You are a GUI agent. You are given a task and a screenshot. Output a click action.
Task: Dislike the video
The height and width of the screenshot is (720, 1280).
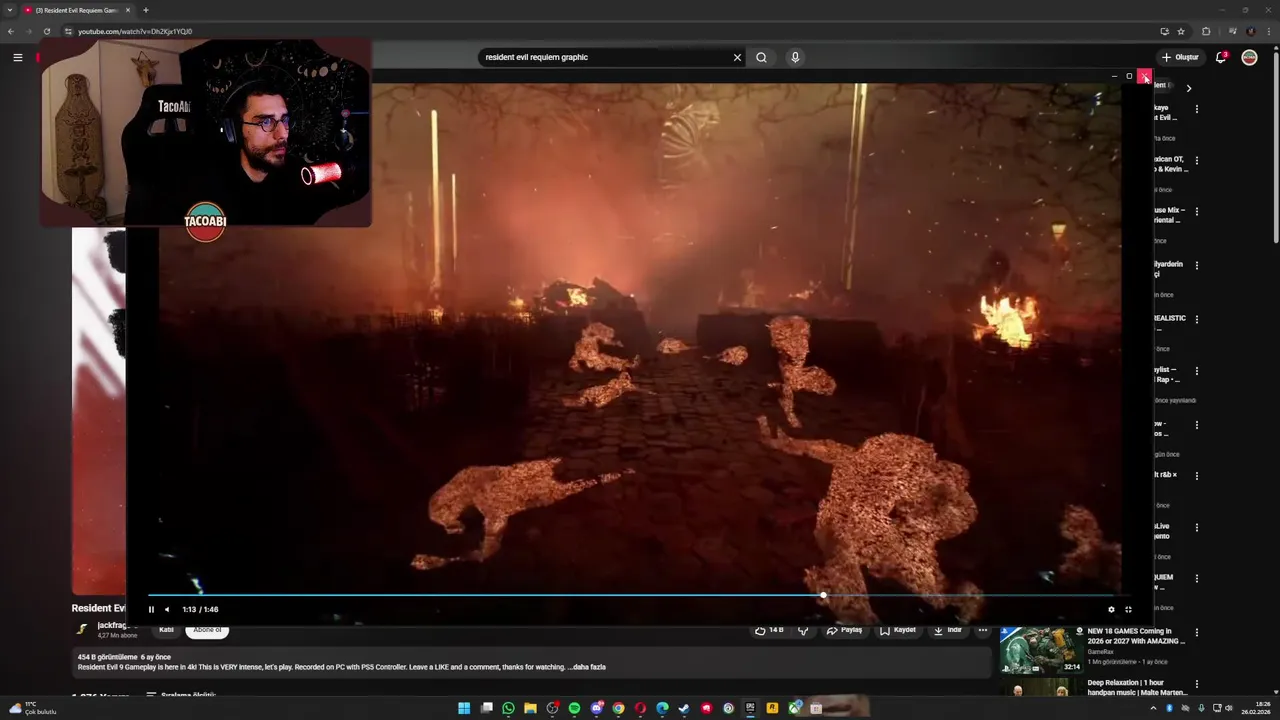click(803, 630)
